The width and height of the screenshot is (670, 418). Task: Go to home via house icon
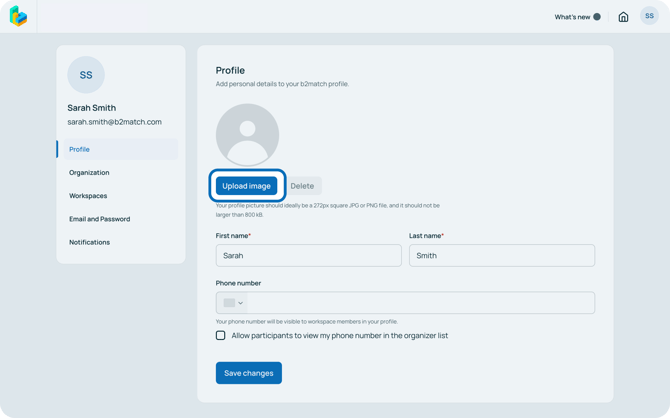(623, 17)
